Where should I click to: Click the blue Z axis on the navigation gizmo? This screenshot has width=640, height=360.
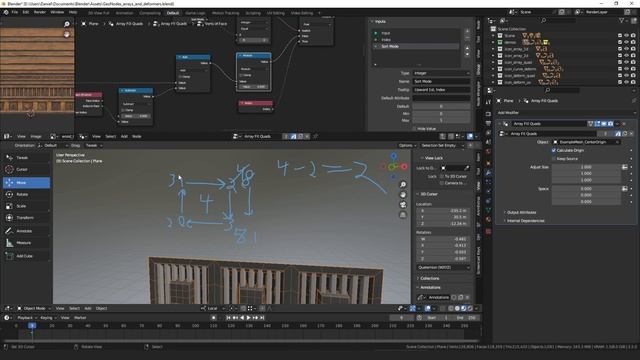tap(393, 156)
